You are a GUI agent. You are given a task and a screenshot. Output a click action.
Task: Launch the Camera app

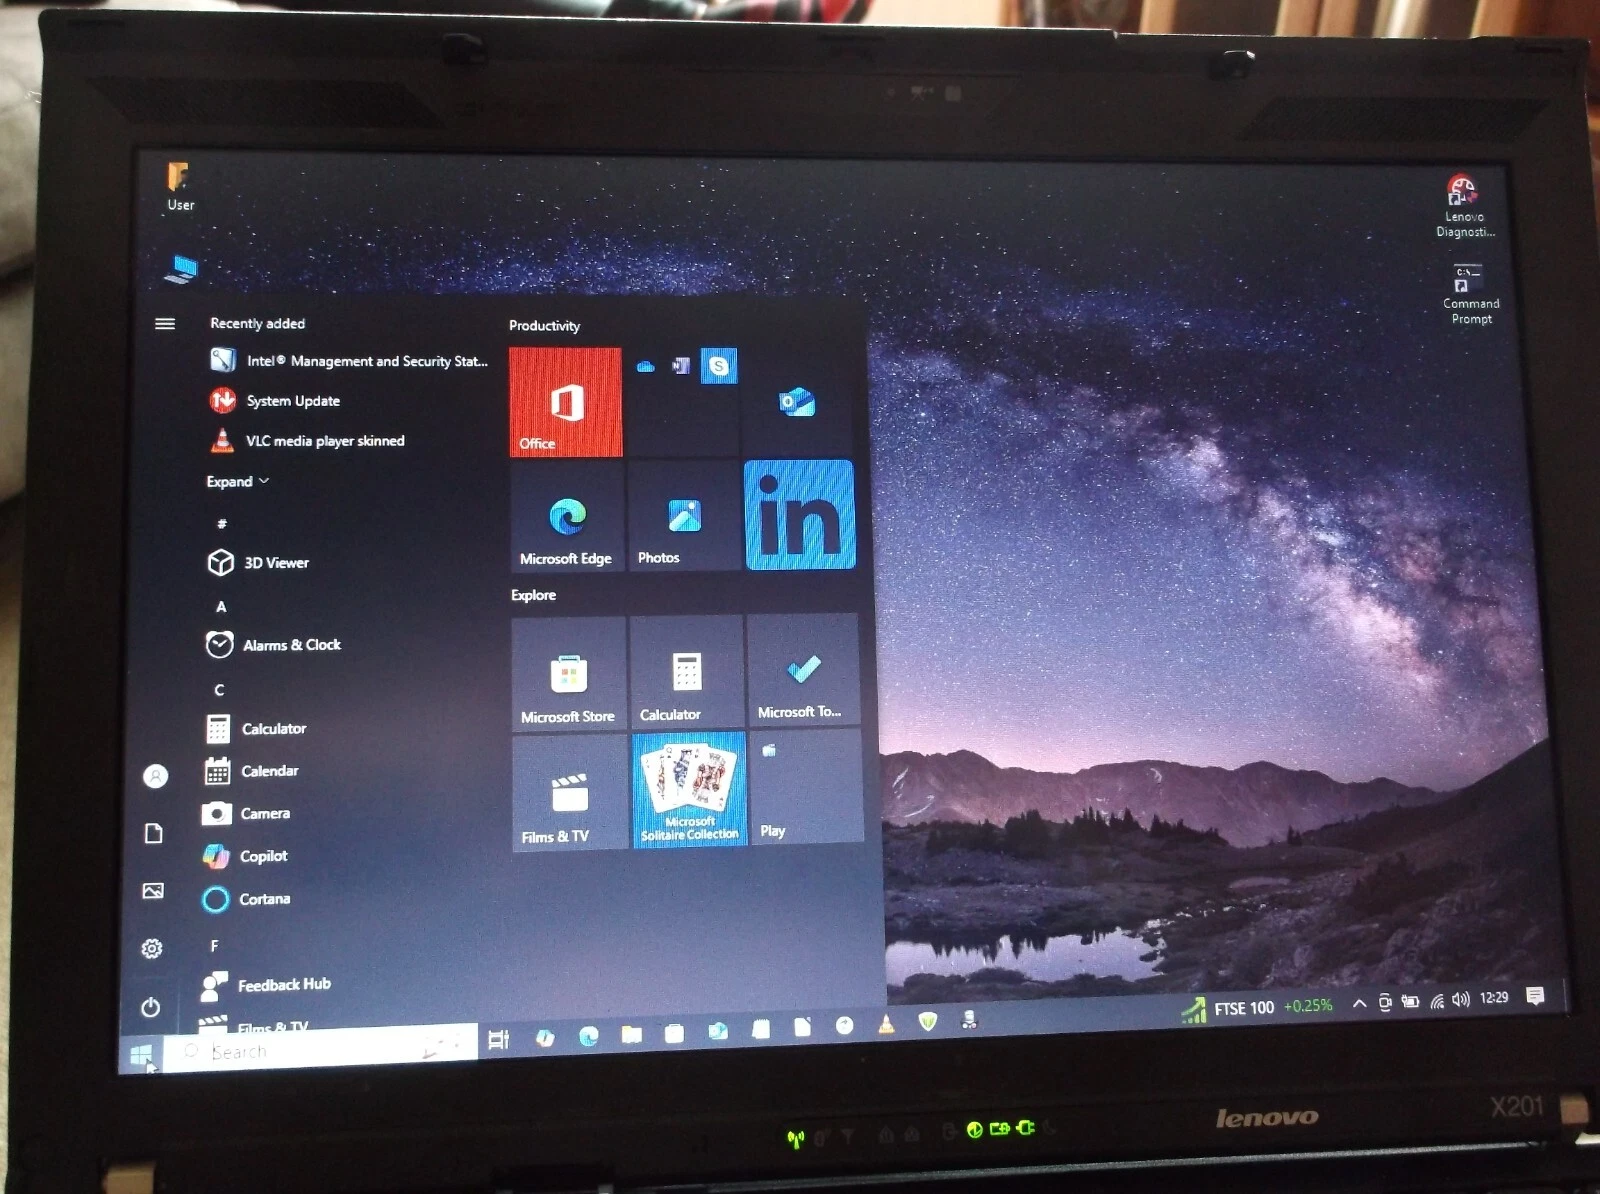pyautogui.click(x=246, y=814)
